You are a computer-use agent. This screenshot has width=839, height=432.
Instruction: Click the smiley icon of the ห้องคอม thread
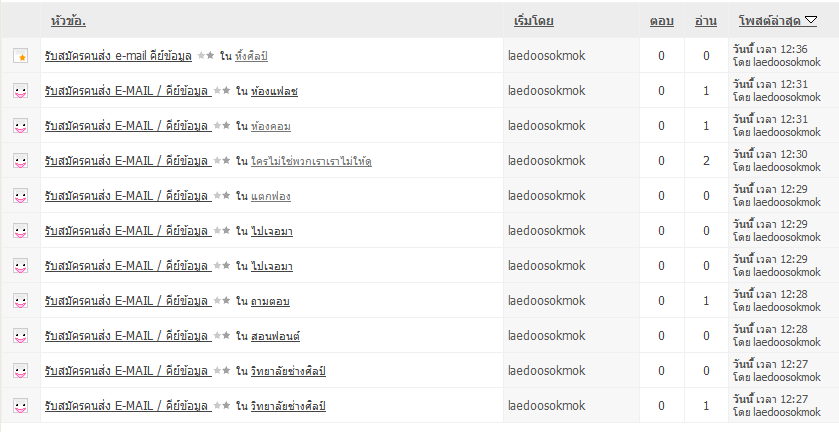tap(20, 127)
